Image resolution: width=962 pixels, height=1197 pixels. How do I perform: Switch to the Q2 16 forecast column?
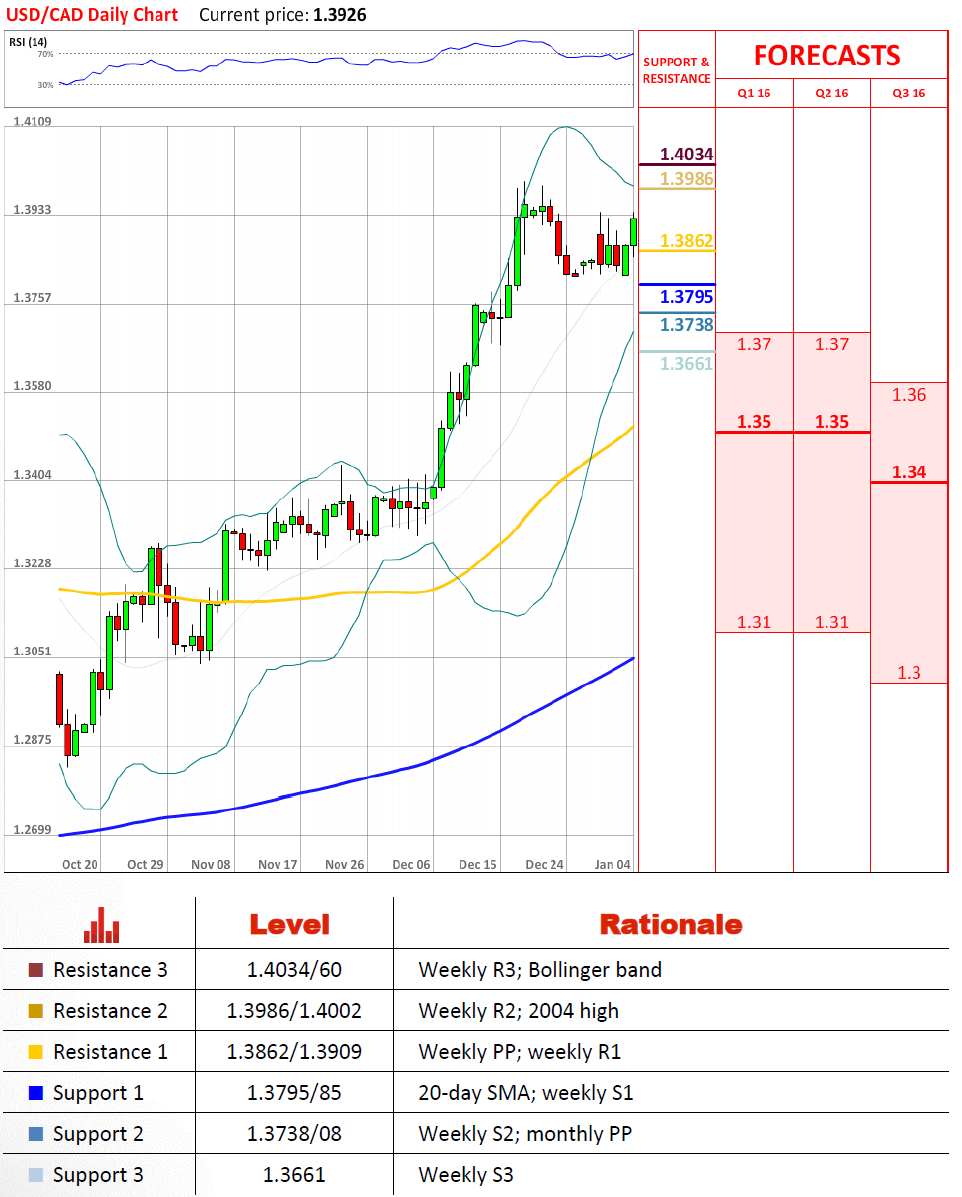(x=831, y=93)
